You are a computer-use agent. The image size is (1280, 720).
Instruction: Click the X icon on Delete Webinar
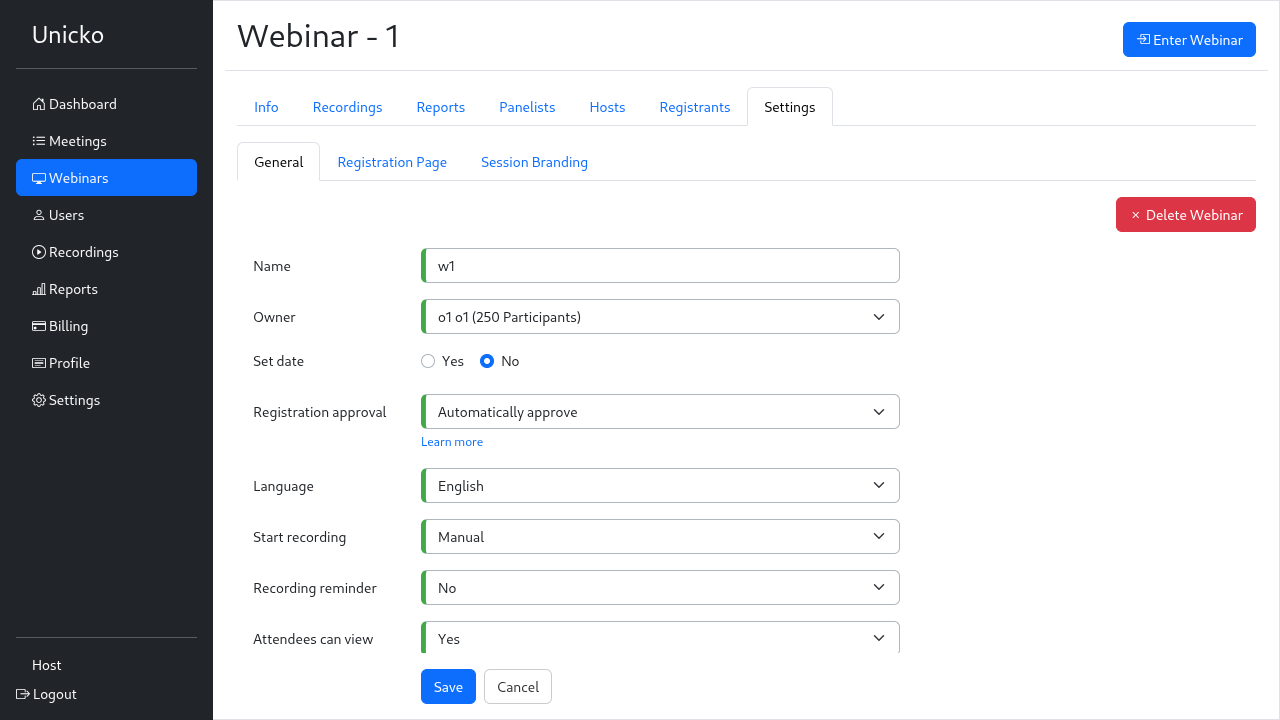[x=1135, y=215]
